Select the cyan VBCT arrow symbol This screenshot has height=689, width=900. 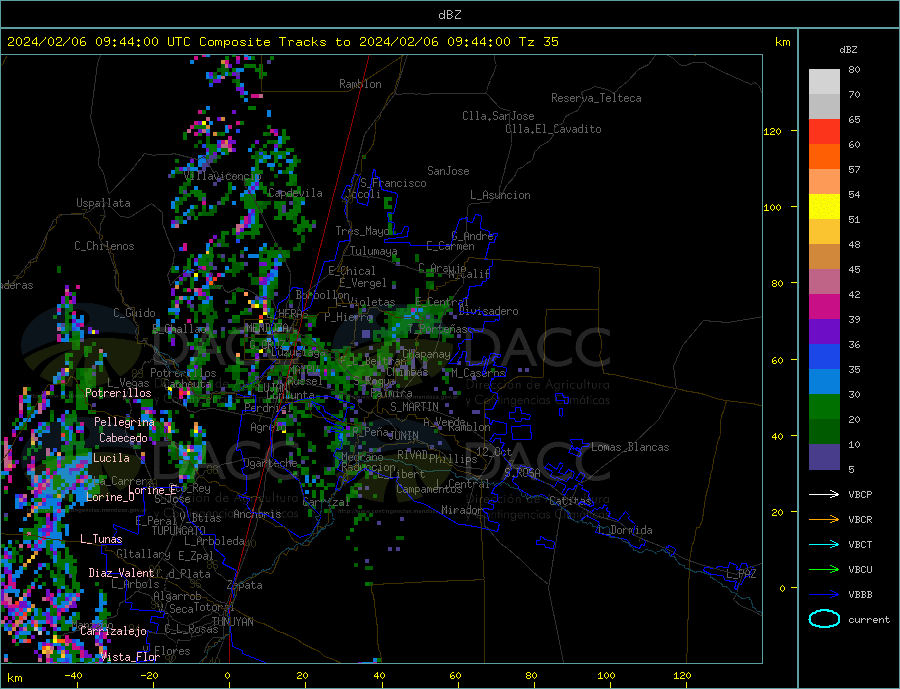824,544
